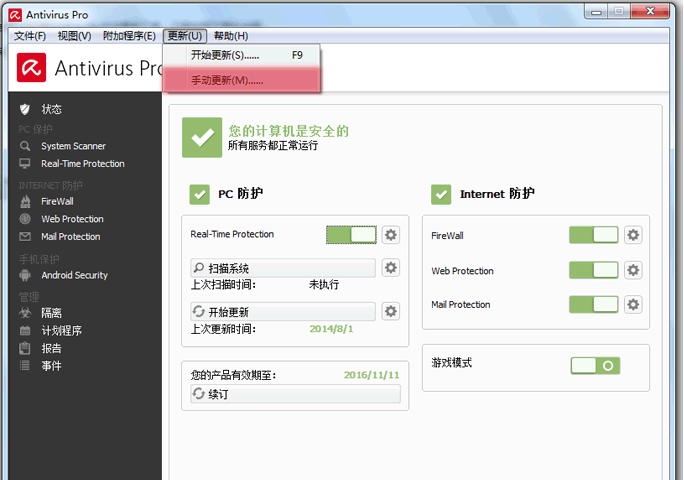Toggle the FireWall switch off
This screenshot has height=480, width=684.
coord(594,235)
